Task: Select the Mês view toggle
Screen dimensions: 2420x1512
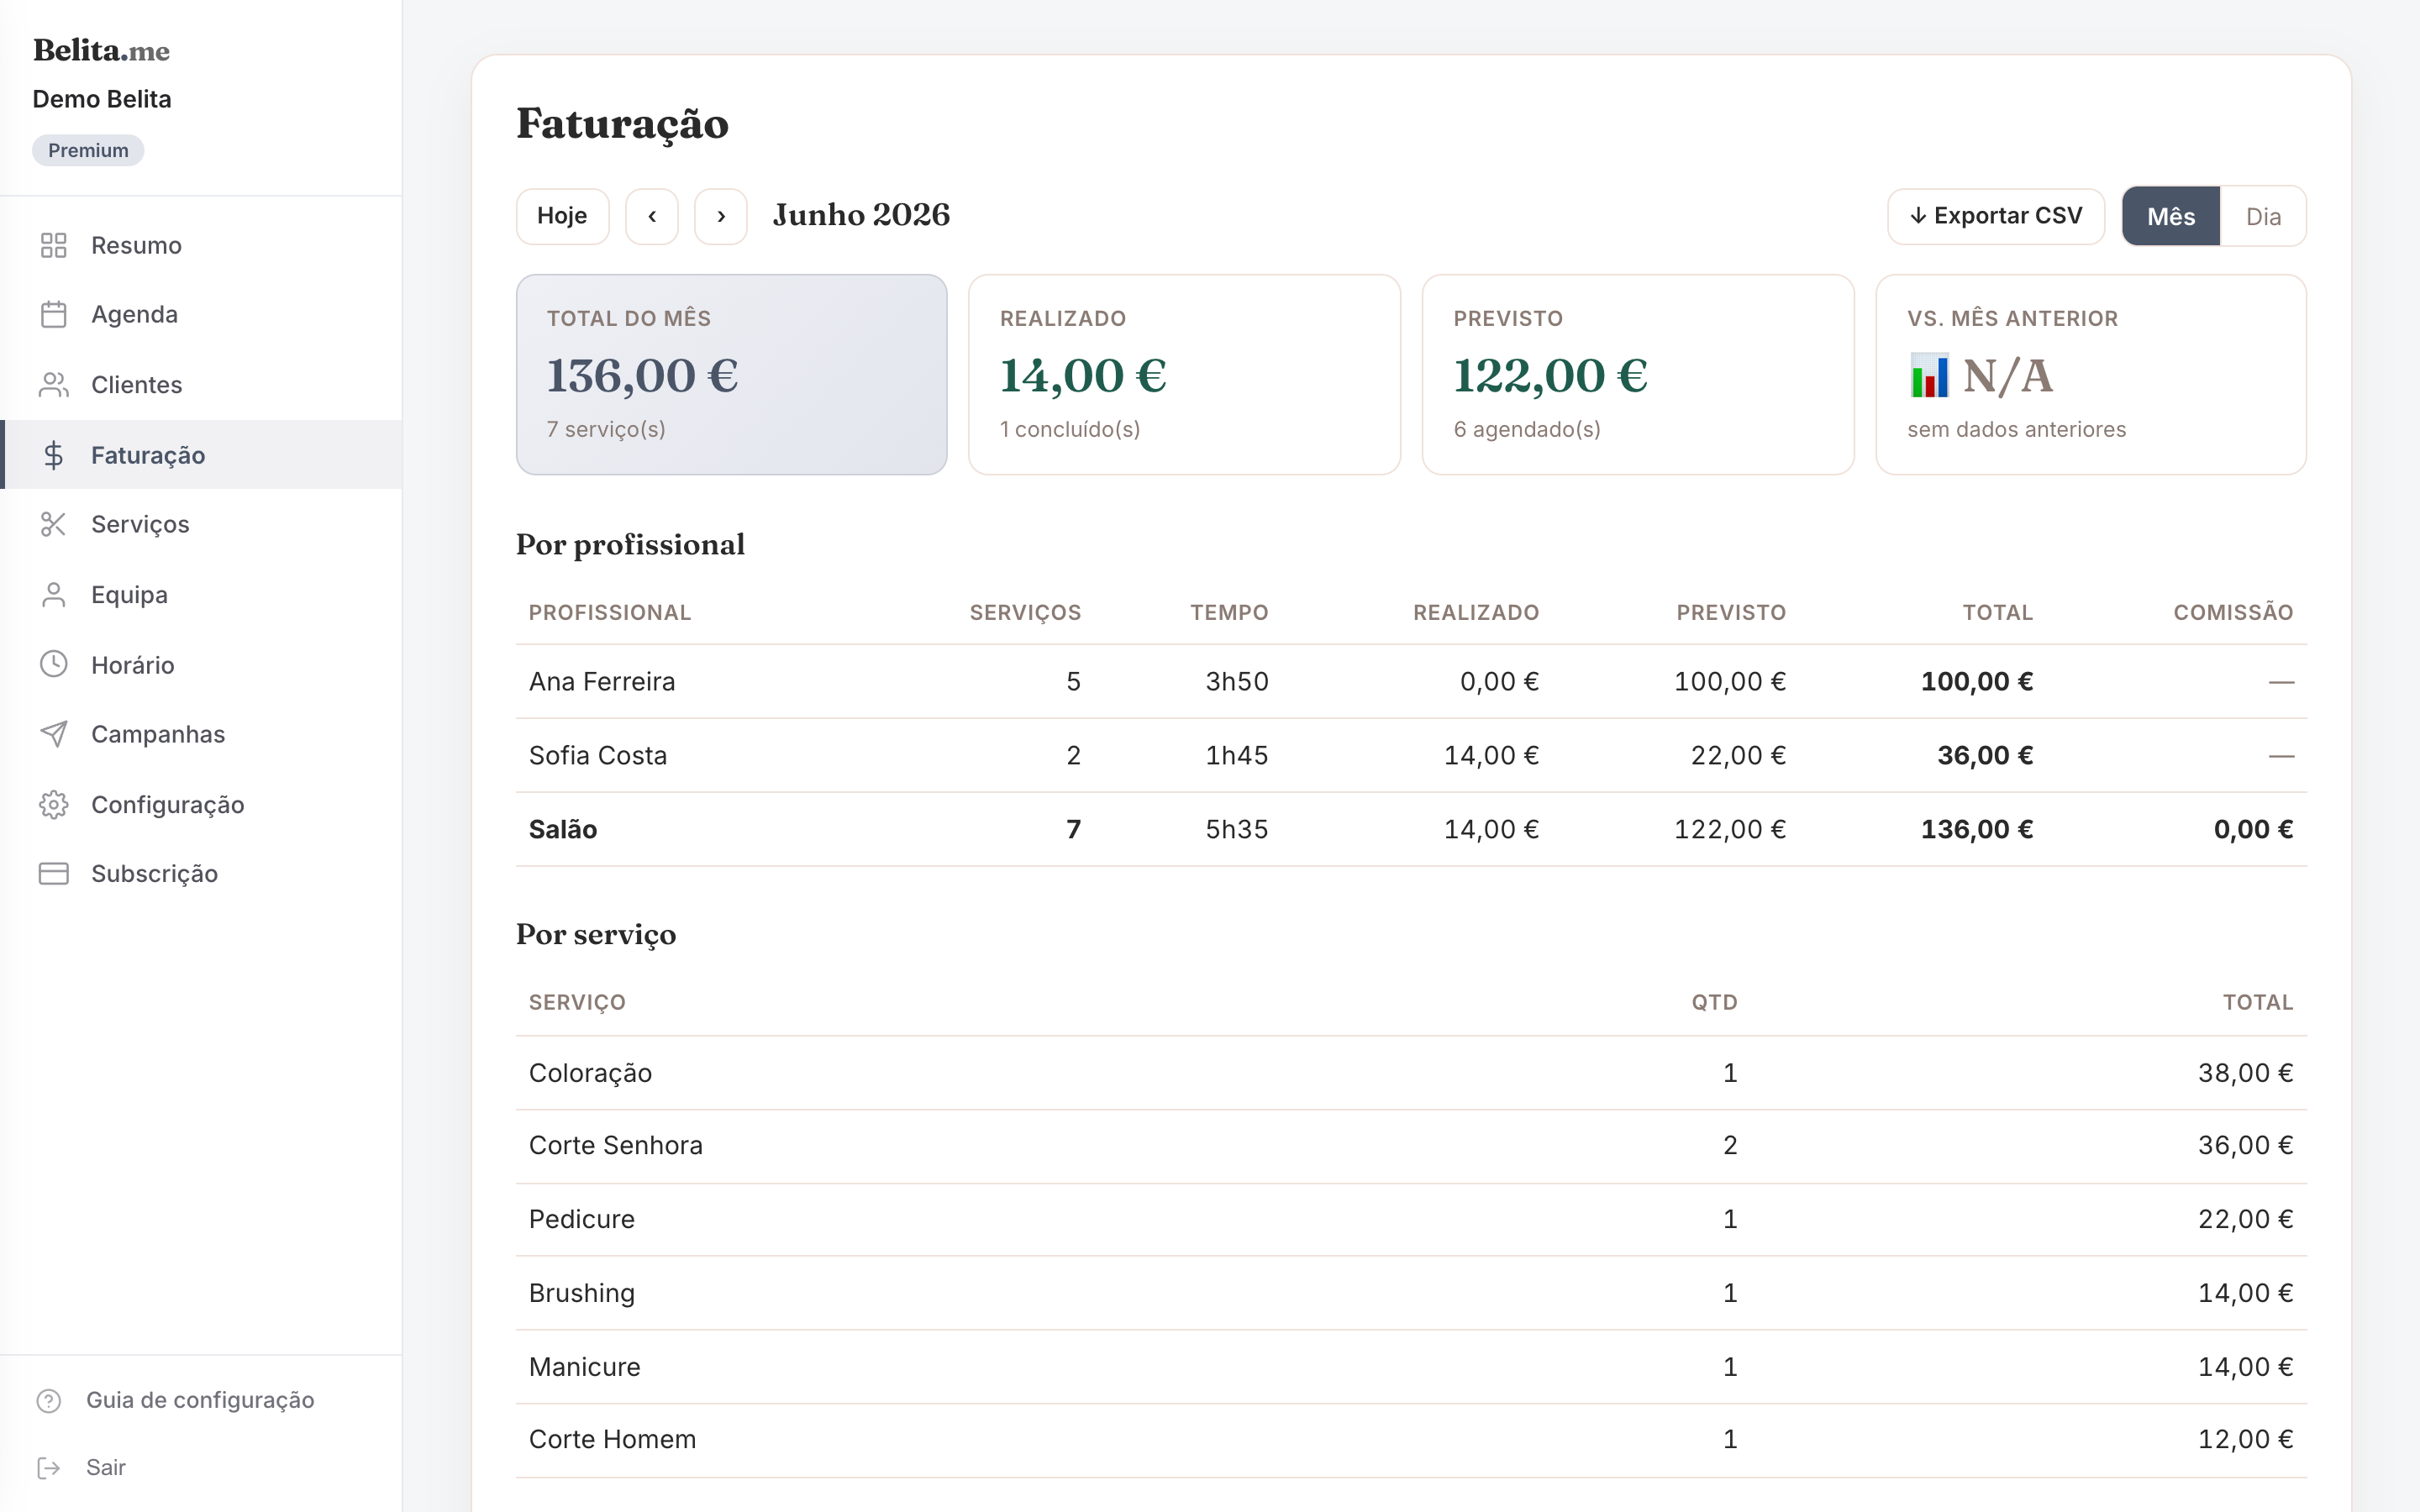Action: click(x=2171, y=216)
